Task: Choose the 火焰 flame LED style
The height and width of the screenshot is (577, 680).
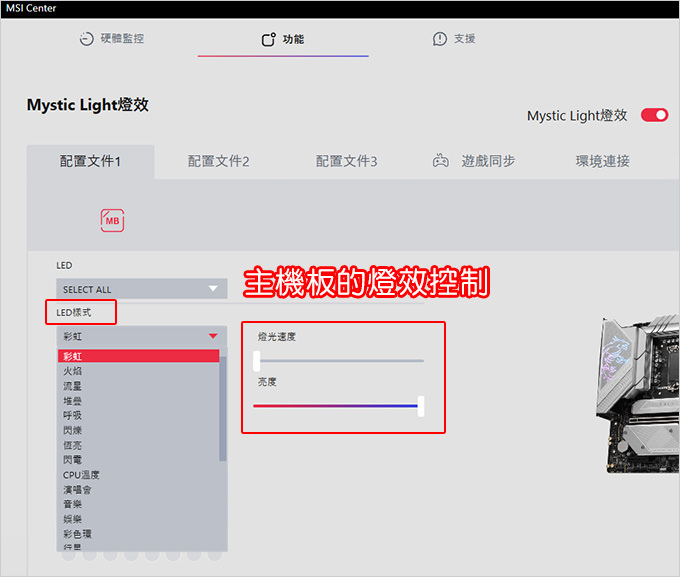Action: (138, 371)
